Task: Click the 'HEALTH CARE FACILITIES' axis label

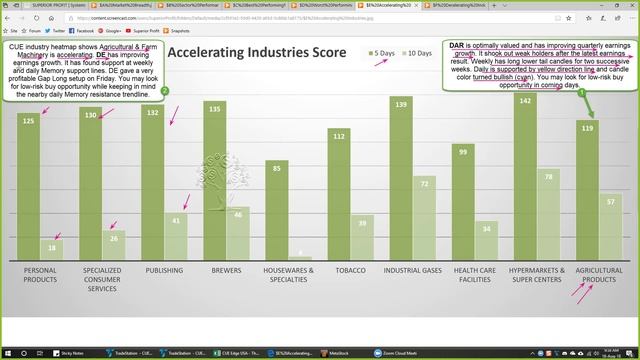Action: (475, 275)
